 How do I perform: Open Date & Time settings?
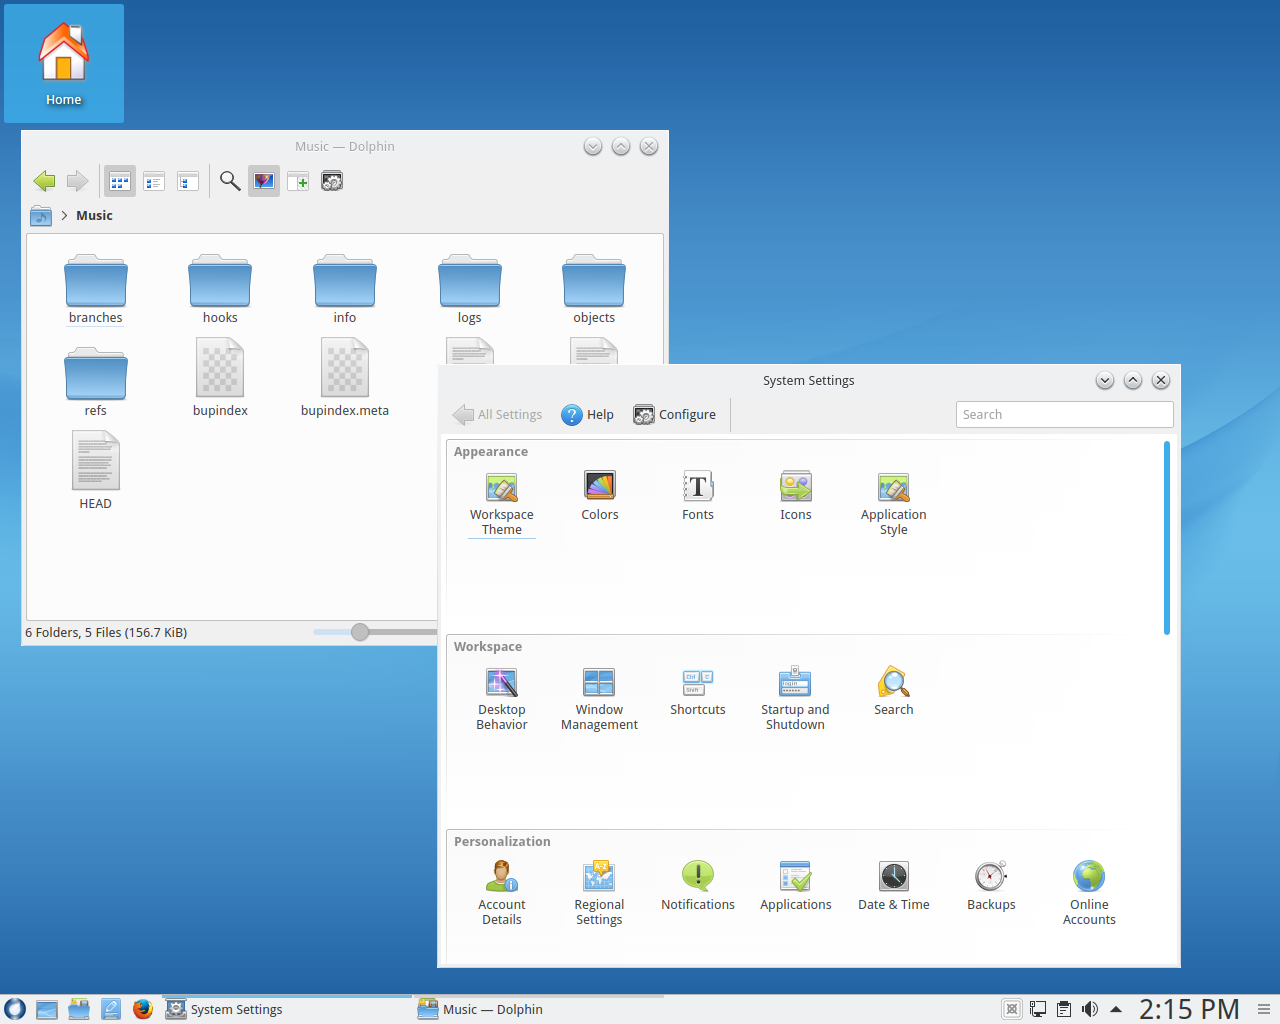[x=894, y=886]
